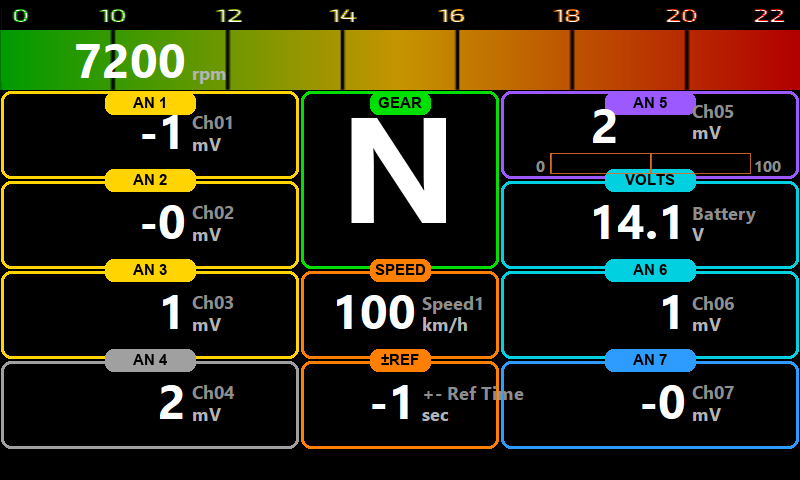Image resolution: width=800 pixels, height=480 pixels.
Task: Select the green GEAR label badge
Action: click(x=400, y=103)
